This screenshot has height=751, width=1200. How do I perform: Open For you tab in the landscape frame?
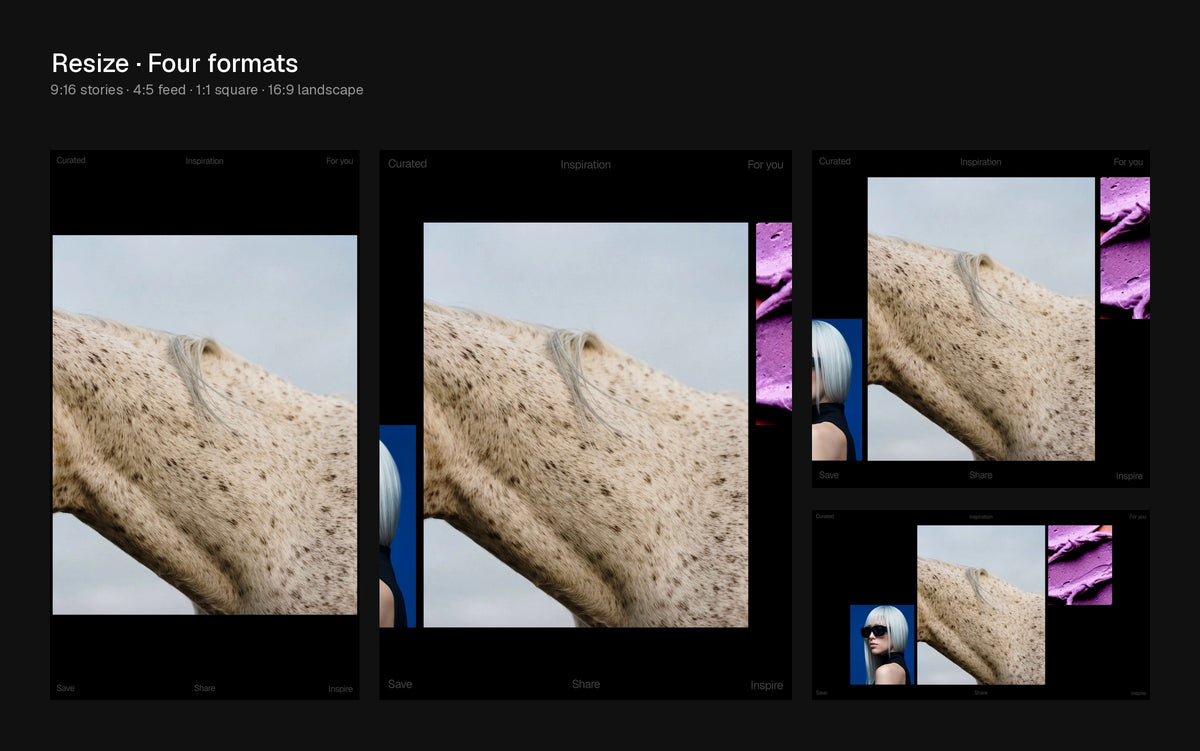tap(1138, 517)
